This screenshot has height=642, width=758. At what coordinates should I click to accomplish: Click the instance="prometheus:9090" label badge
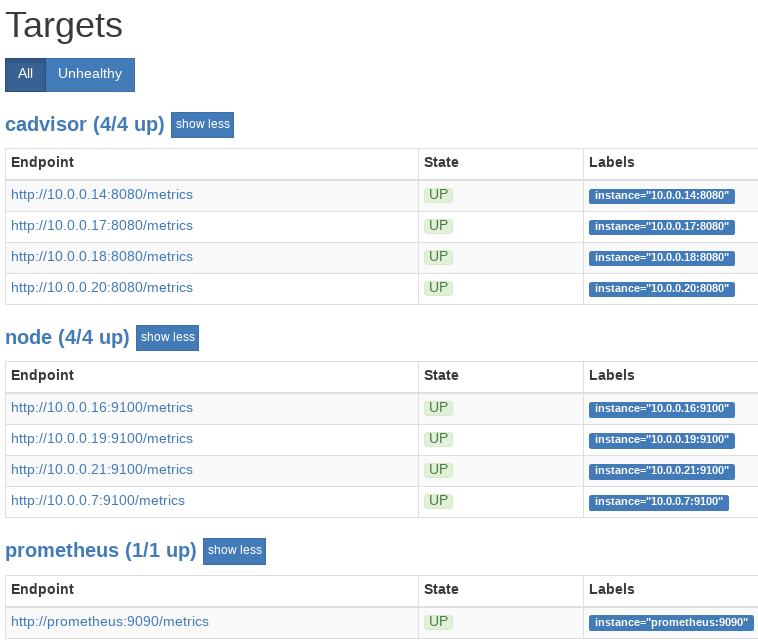click(x=671, y=623)
